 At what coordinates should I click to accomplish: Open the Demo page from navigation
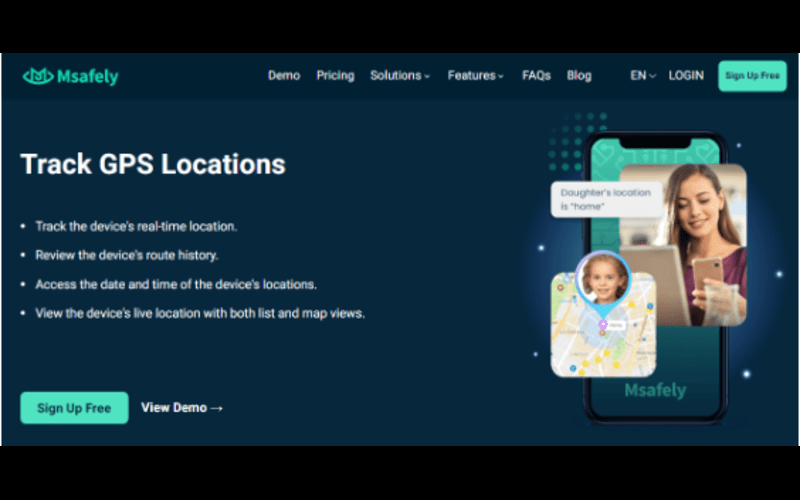tap(284, 76)
